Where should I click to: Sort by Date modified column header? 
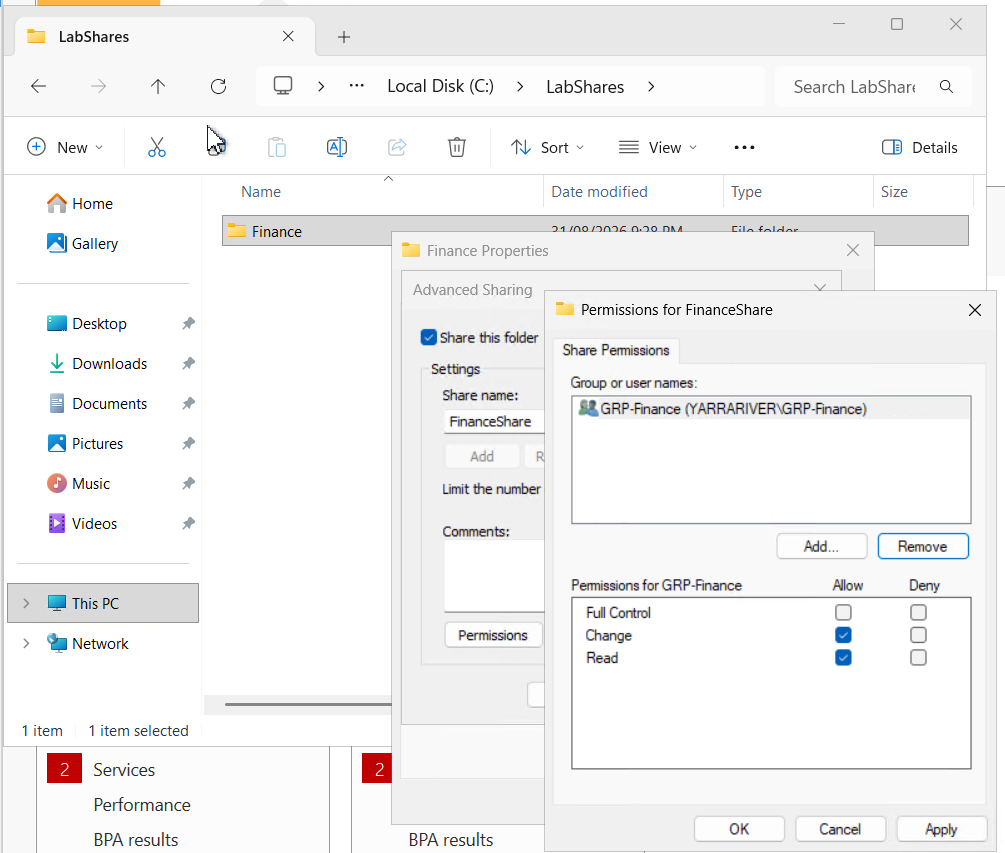(x=599, y=192)
